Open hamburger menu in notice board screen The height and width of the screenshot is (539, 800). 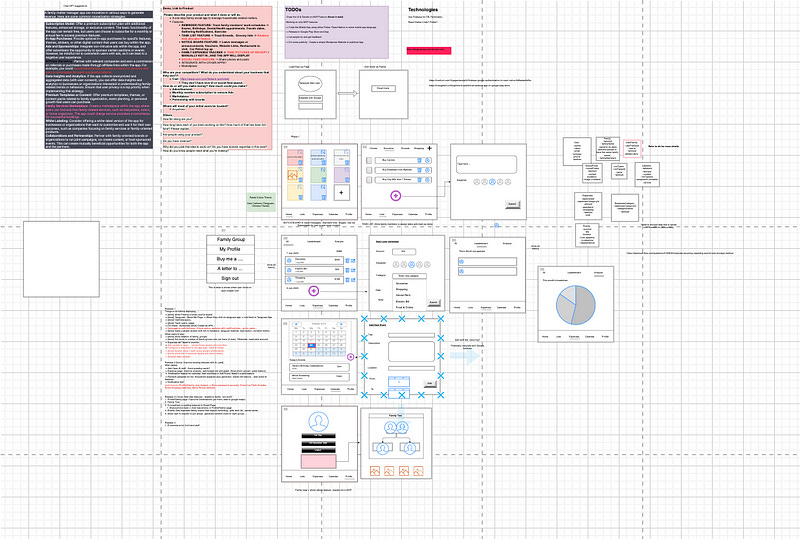(x=286, y=147)
